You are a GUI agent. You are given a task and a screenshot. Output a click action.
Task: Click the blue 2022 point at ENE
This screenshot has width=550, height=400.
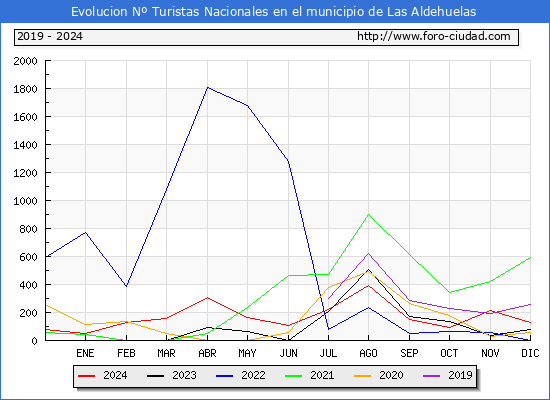(x=85, y=232)
